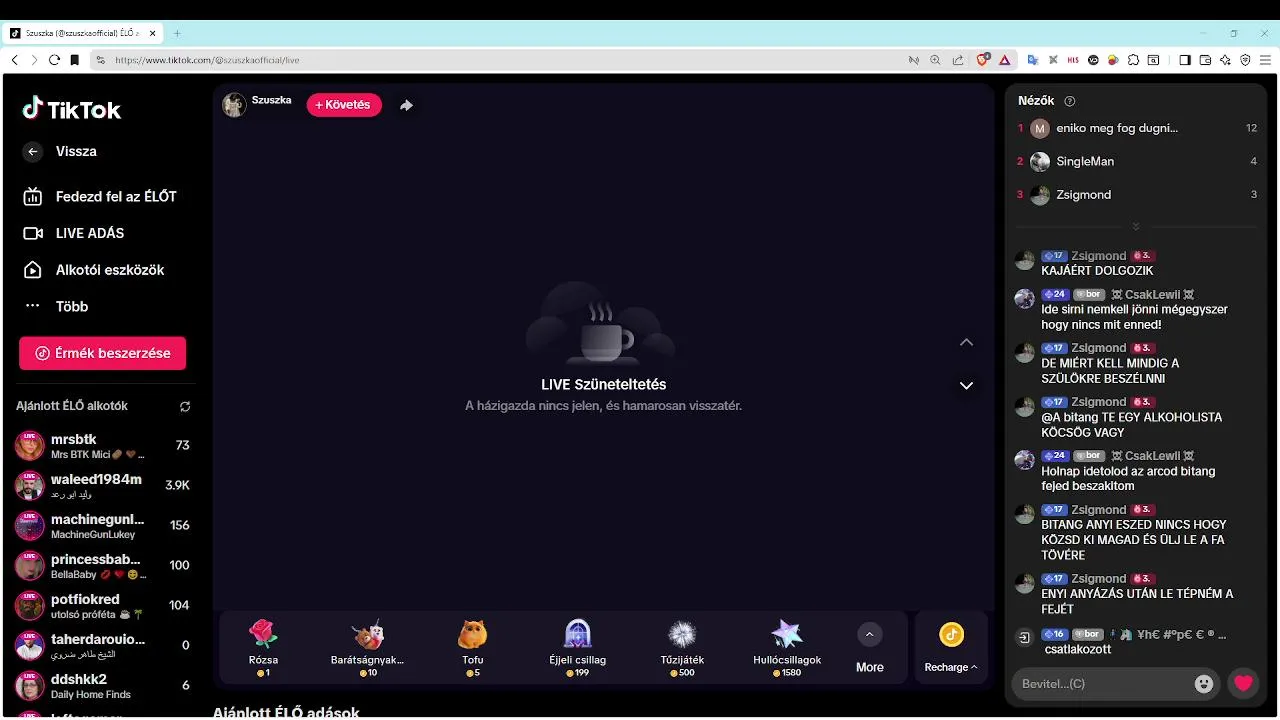Go forward in the browser

click(34, 60)
